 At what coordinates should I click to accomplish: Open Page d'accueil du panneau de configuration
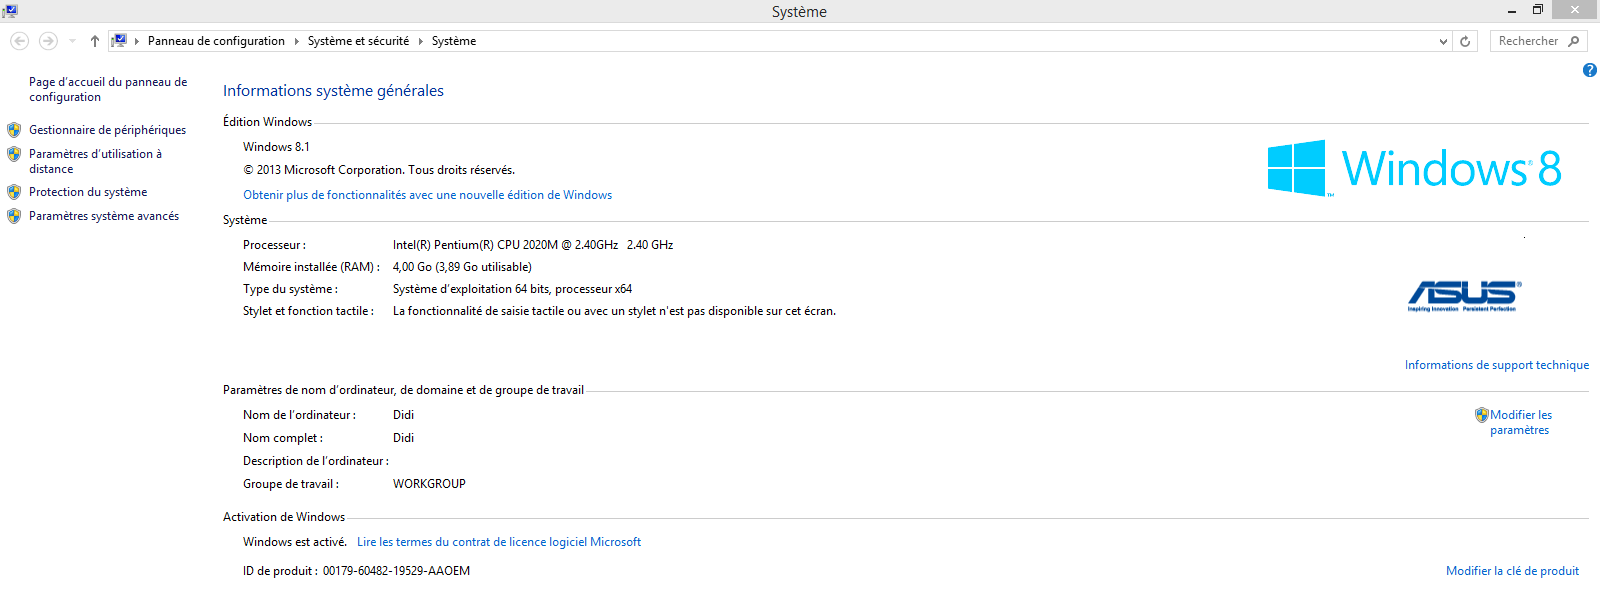pyautogui.click(x=108, y=89)
